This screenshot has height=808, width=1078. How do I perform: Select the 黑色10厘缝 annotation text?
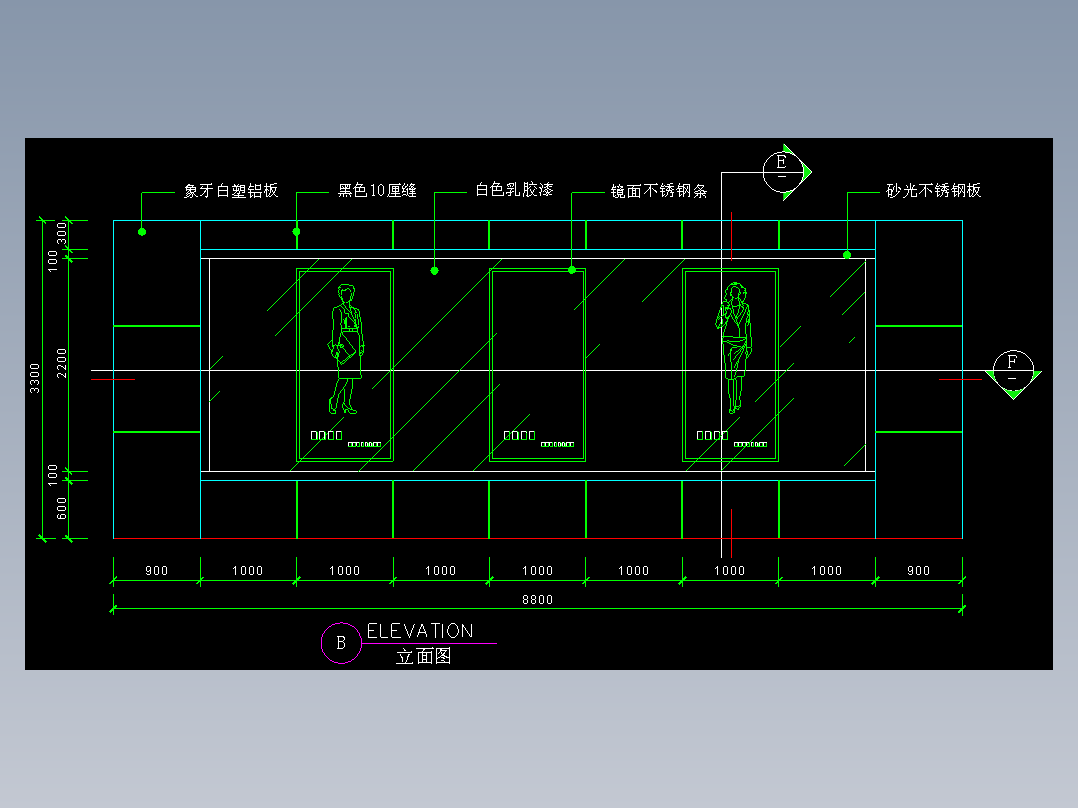point(377,190)
